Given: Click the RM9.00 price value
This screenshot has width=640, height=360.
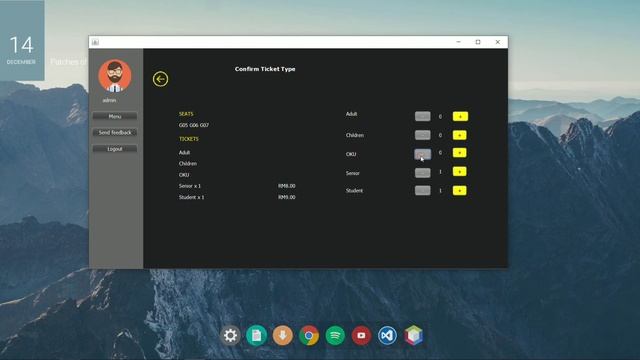Looking at the screenshot, I should tap(287, 197).
